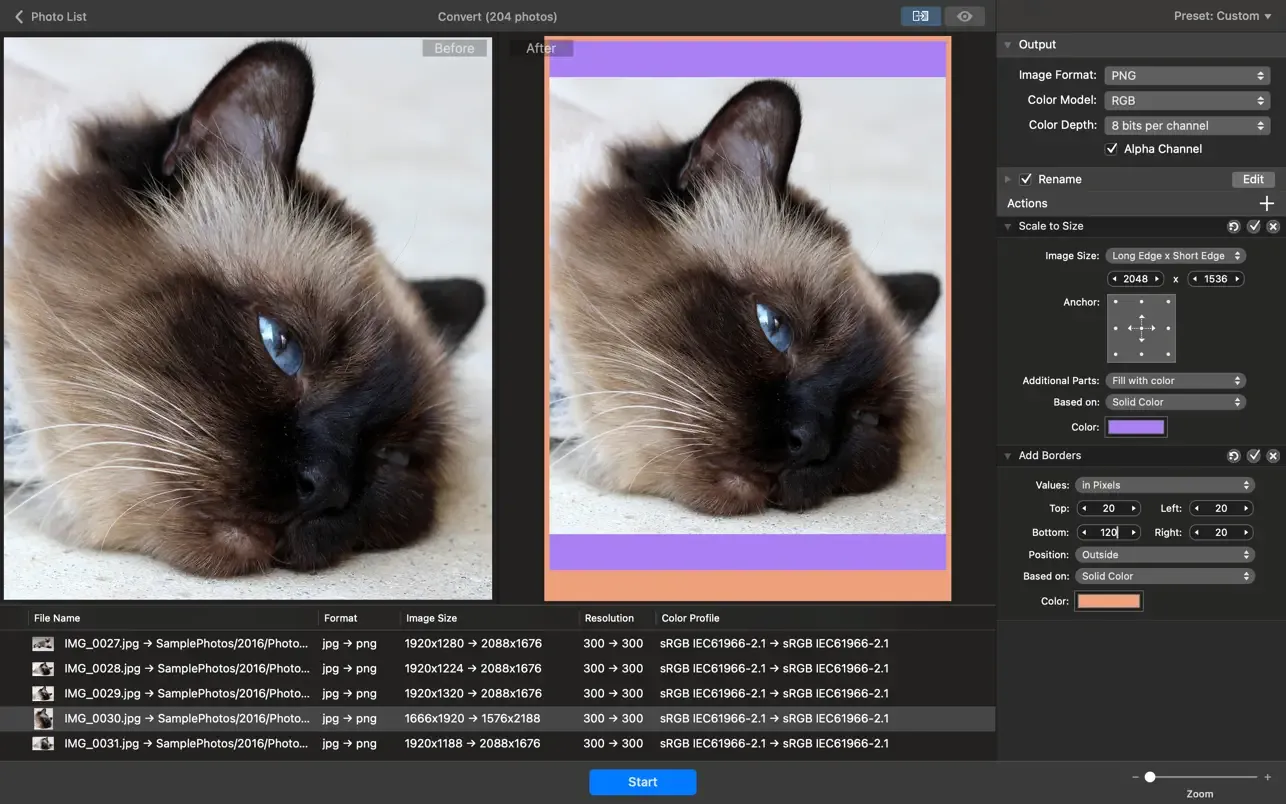
Task: Switch to side-by-side compare view
Action: click(920, 16)
